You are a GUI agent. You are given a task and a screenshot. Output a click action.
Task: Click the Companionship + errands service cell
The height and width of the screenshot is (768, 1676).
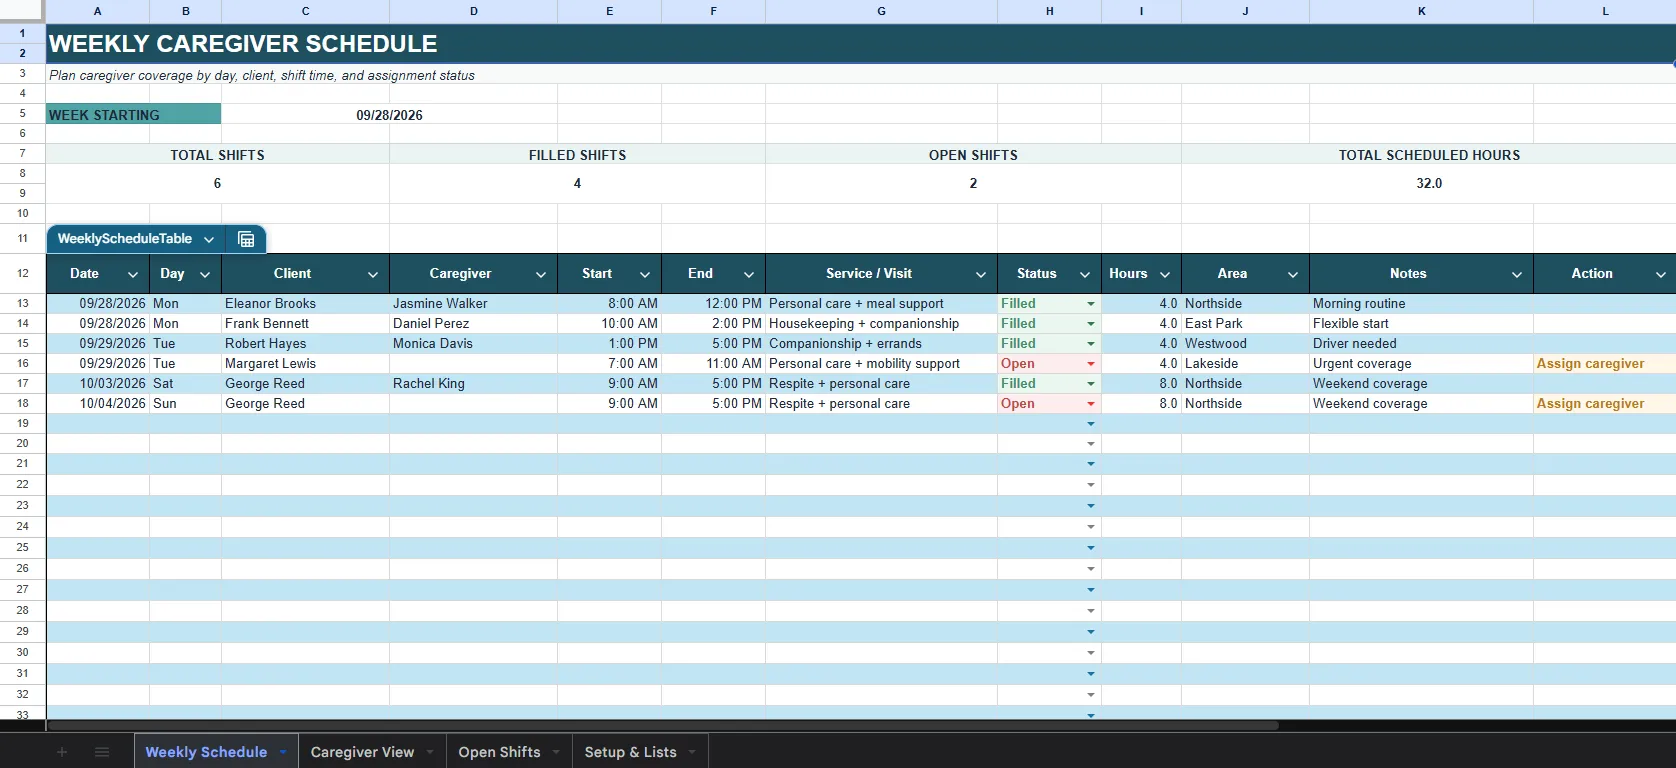click(x=881, y=344)
